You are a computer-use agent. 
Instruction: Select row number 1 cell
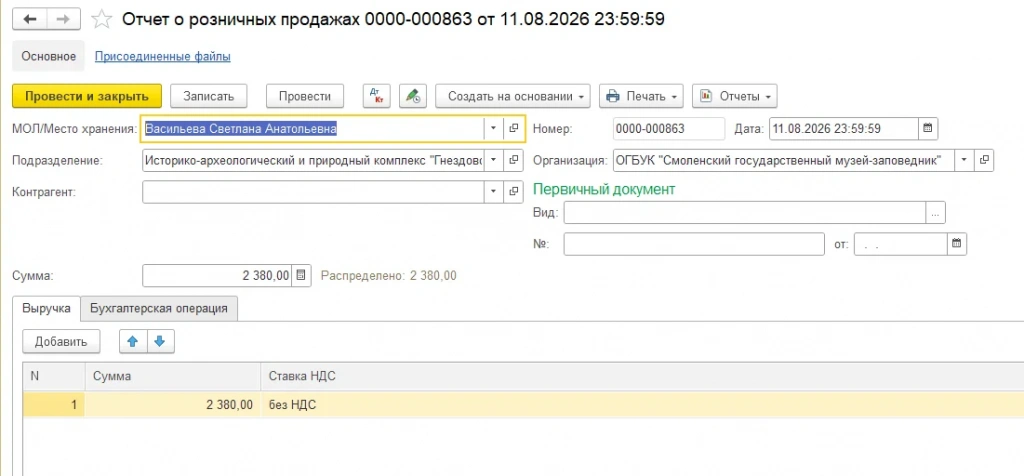[x=54, y=405]
